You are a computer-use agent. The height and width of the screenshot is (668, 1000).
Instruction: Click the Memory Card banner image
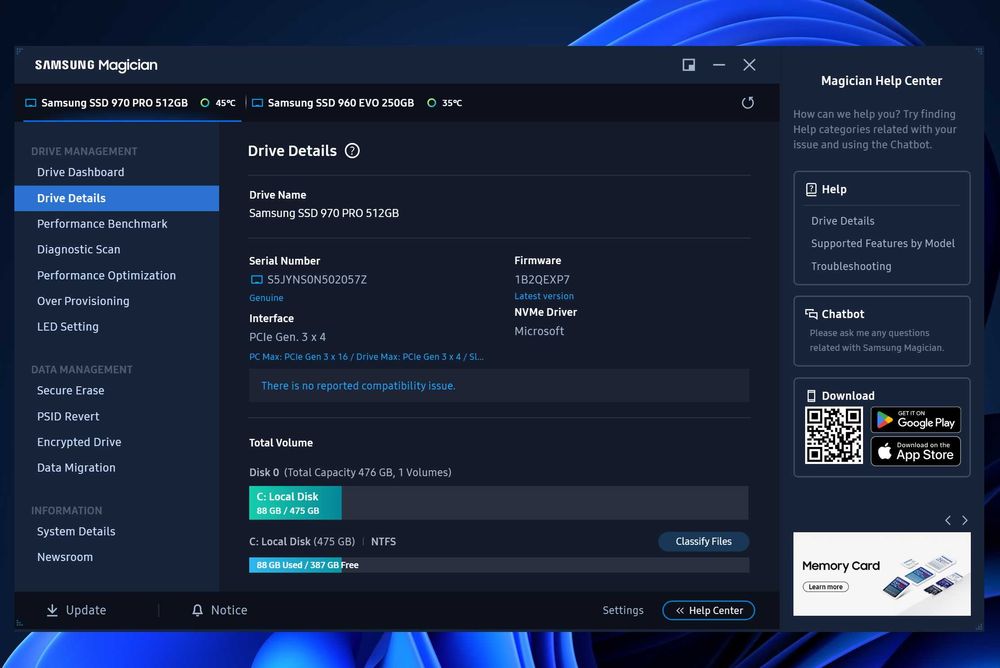[882, 574]
